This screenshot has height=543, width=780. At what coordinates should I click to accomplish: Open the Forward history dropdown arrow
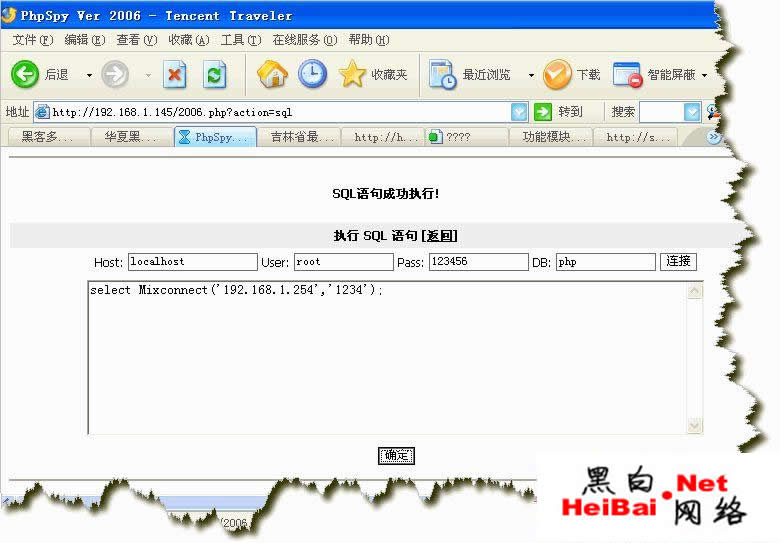point(148,75)
